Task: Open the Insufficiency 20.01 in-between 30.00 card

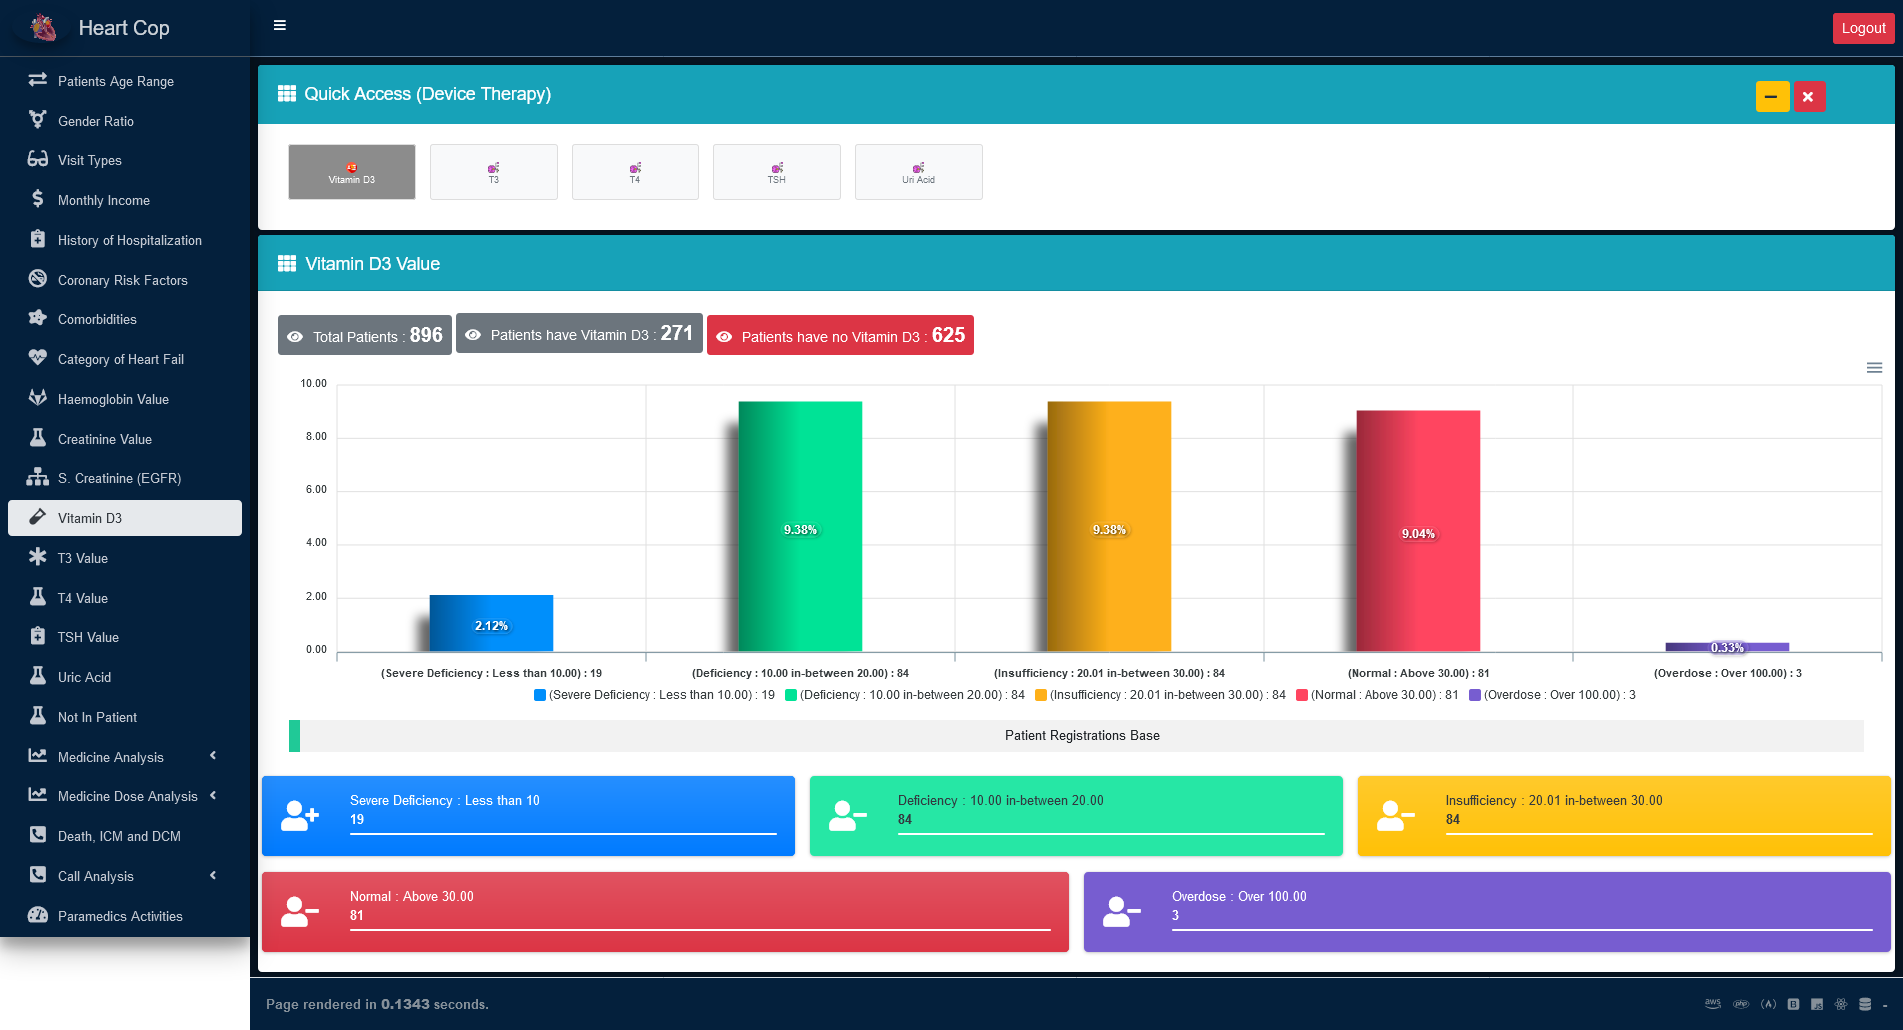Action: click(x=1623, y=816)
